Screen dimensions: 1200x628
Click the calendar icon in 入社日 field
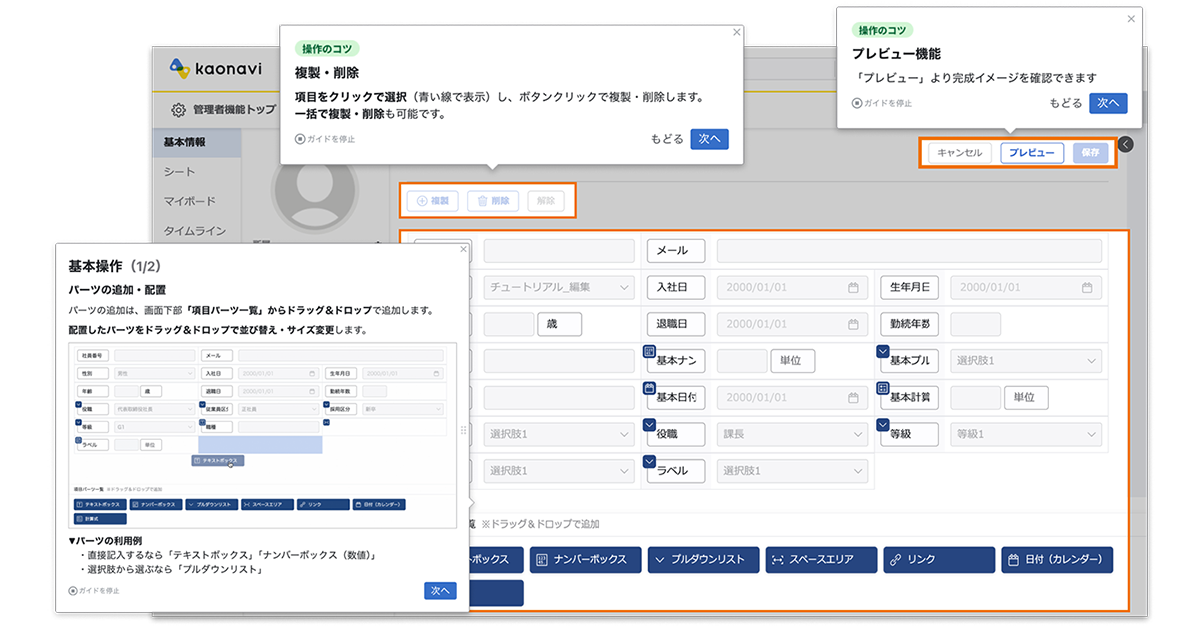(x=853, y=287)
